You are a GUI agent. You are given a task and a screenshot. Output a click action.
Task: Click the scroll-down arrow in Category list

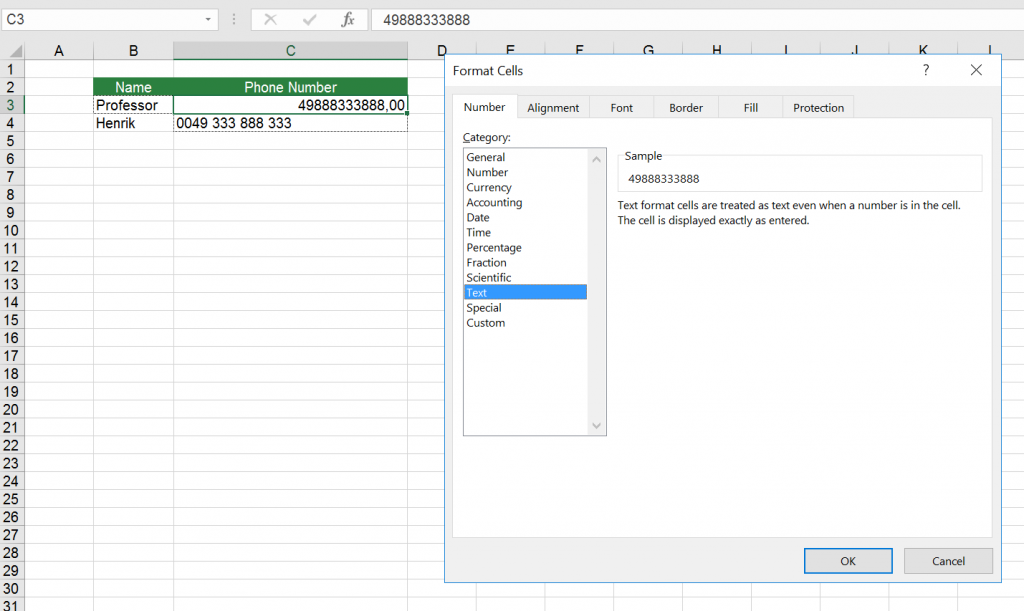tap(596, 426)
